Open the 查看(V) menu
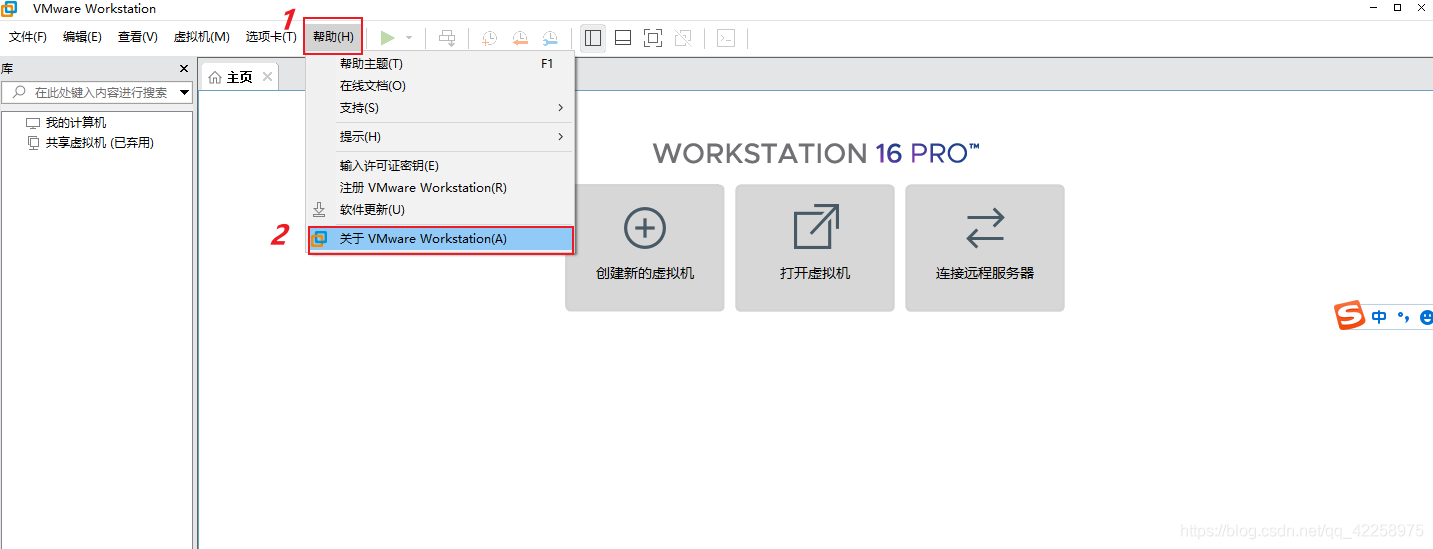Viewport: 1433px width, 549px height. [x=138, y=37]
